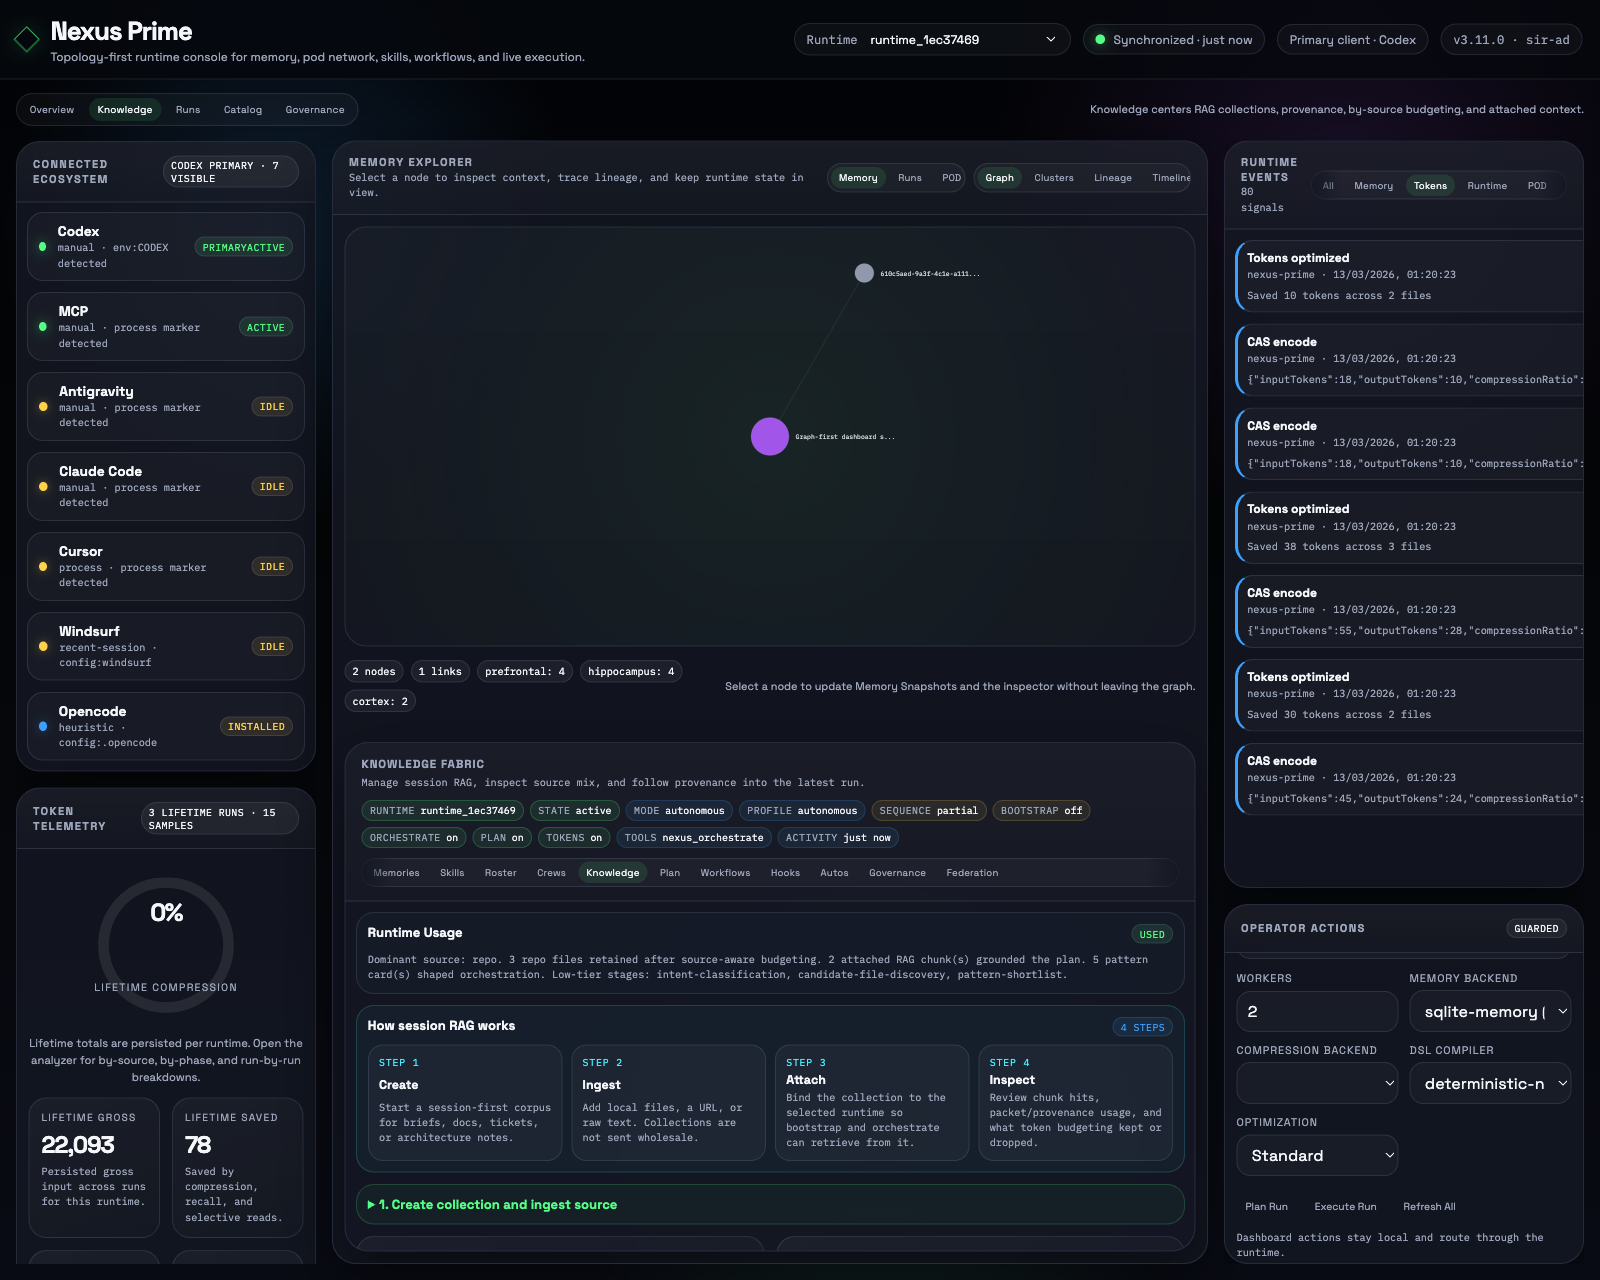This screenshot has width=1600, height=1280.
Task: Switch BOOTSTRAP from off to on
Action: (1040, 810)
